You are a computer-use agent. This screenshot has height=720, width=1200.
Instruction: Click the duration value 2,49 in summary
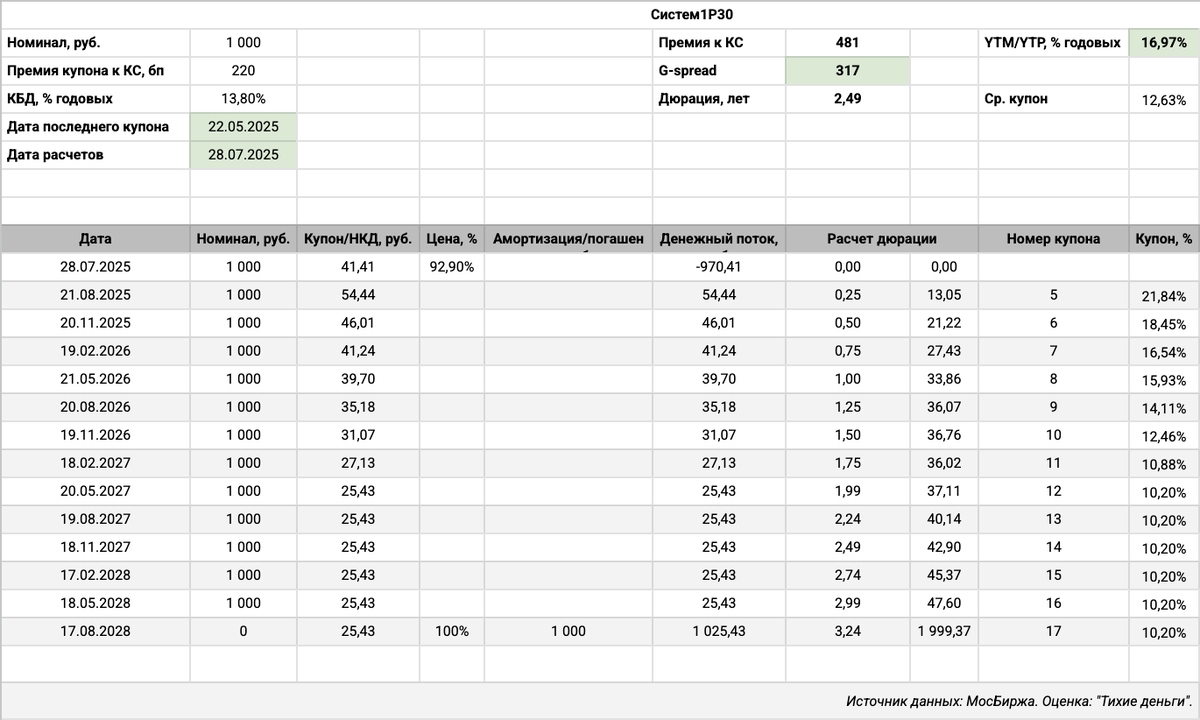pos(847,99)
